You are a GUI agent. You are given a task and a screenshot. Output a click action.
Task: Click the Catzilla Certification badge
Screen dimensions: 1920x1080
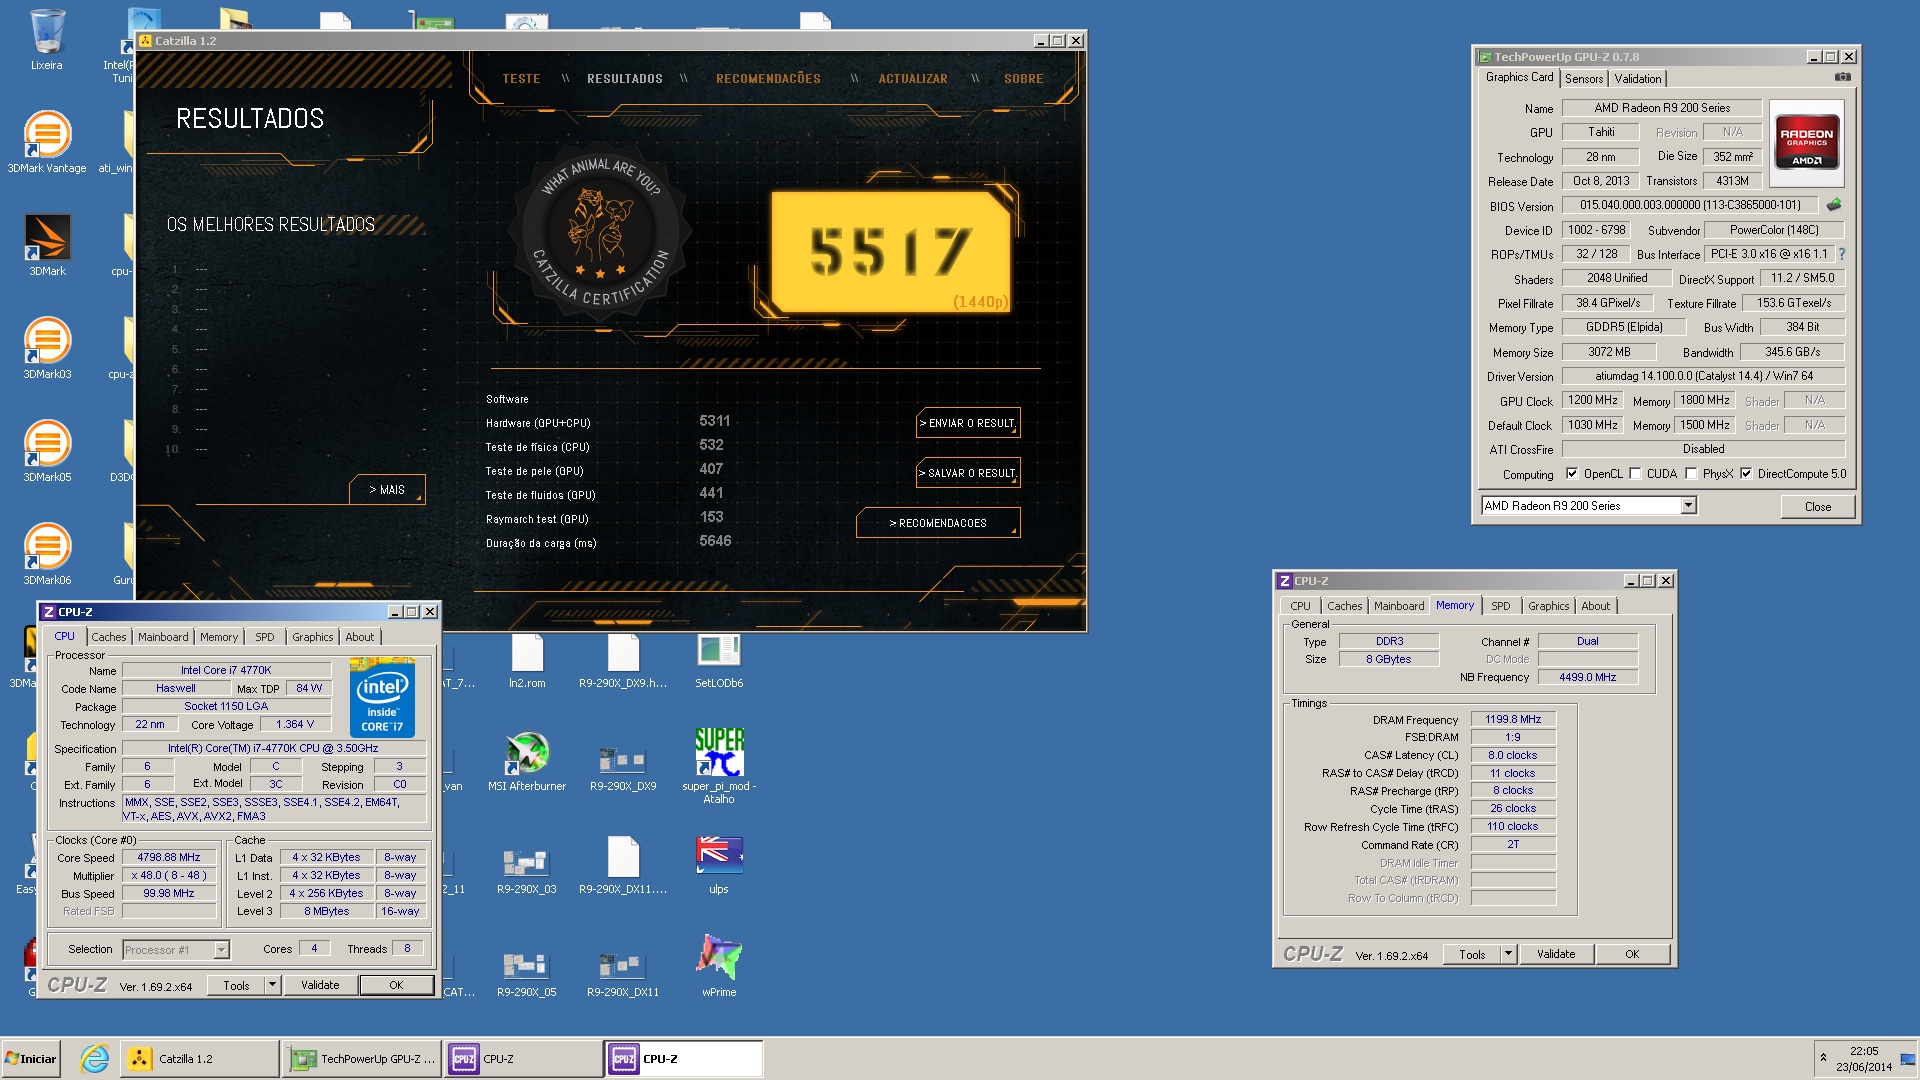[x=601, y=233]
